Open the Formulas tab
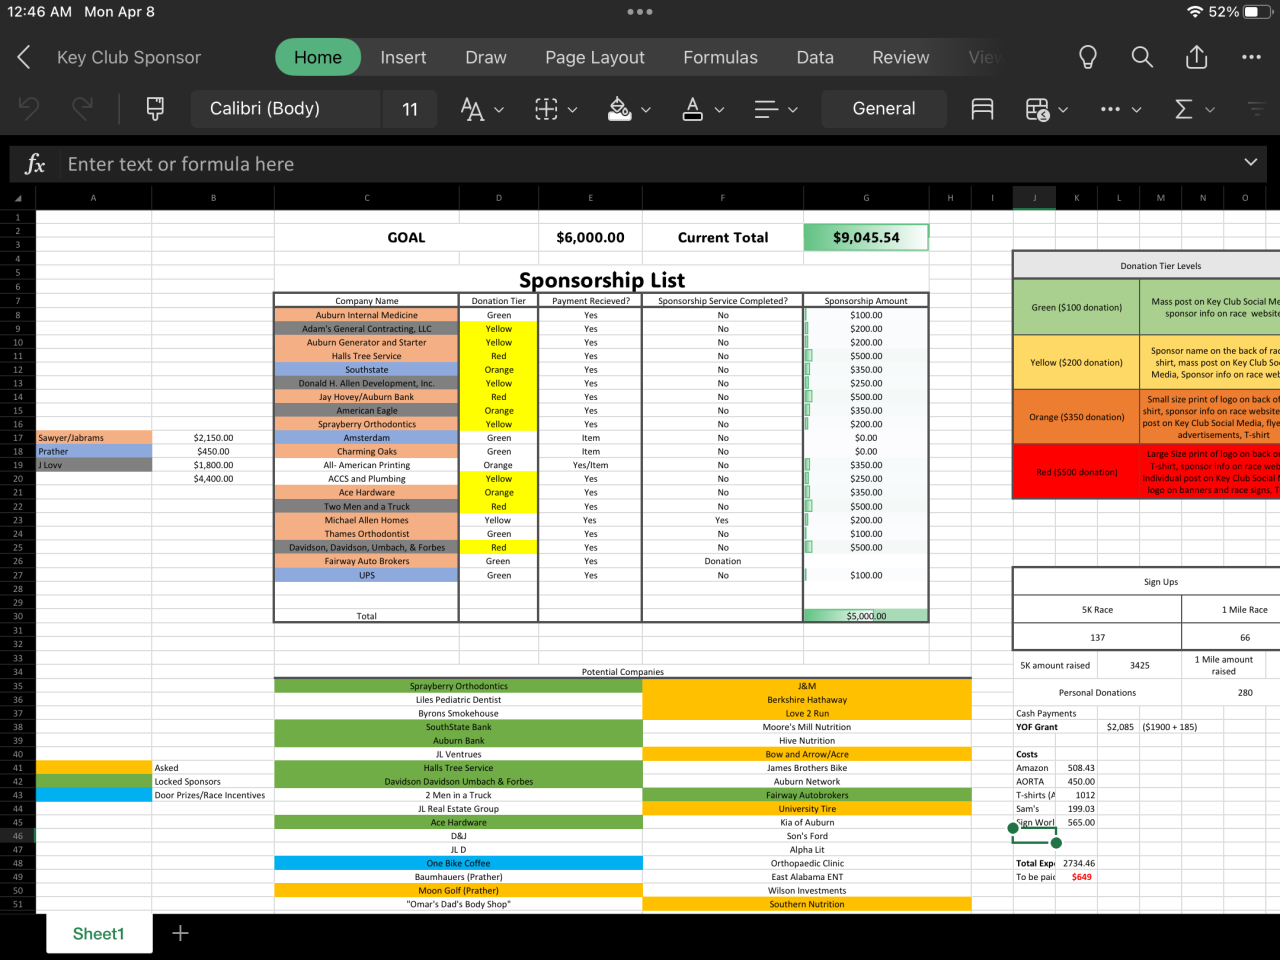 click(720, 58)
